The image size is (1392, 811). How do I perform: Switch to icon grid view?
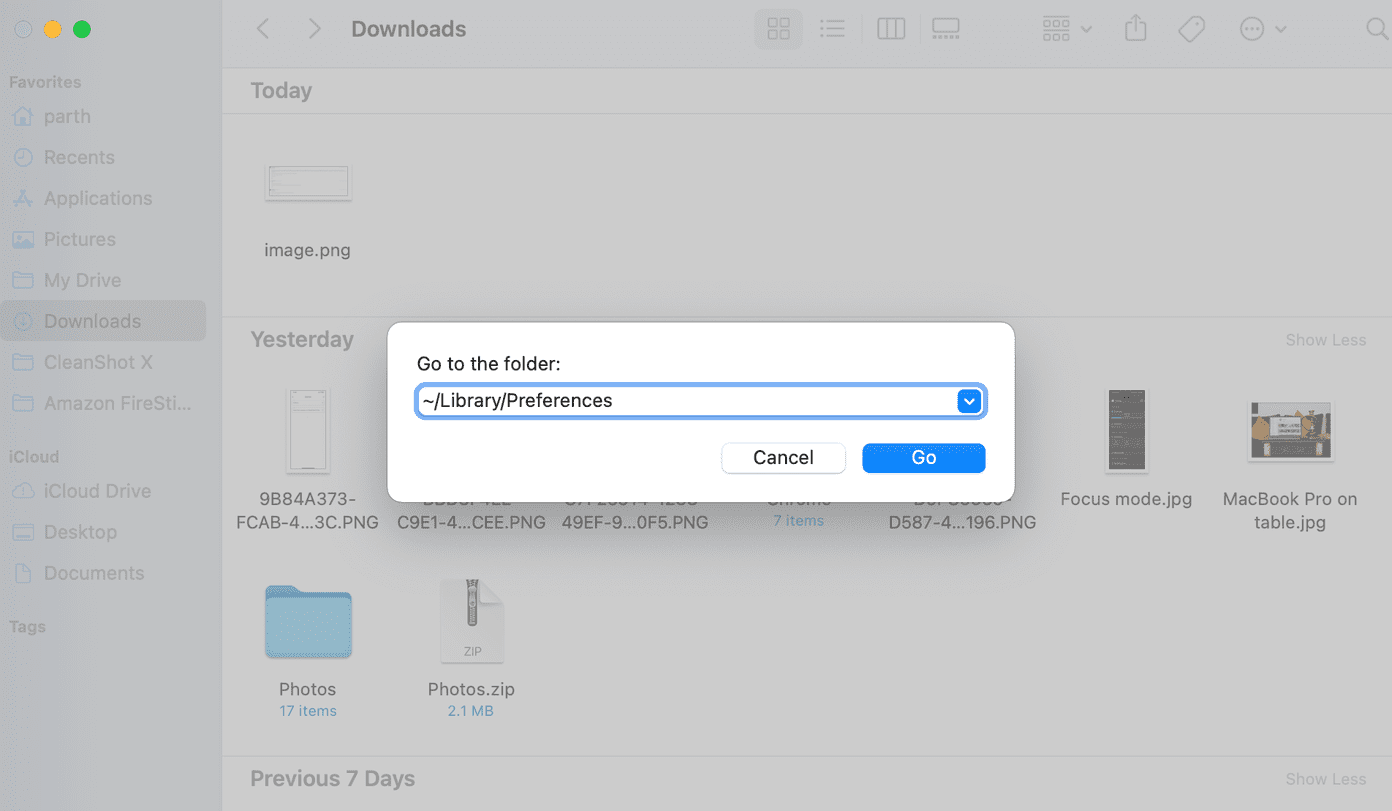(778, 29)
